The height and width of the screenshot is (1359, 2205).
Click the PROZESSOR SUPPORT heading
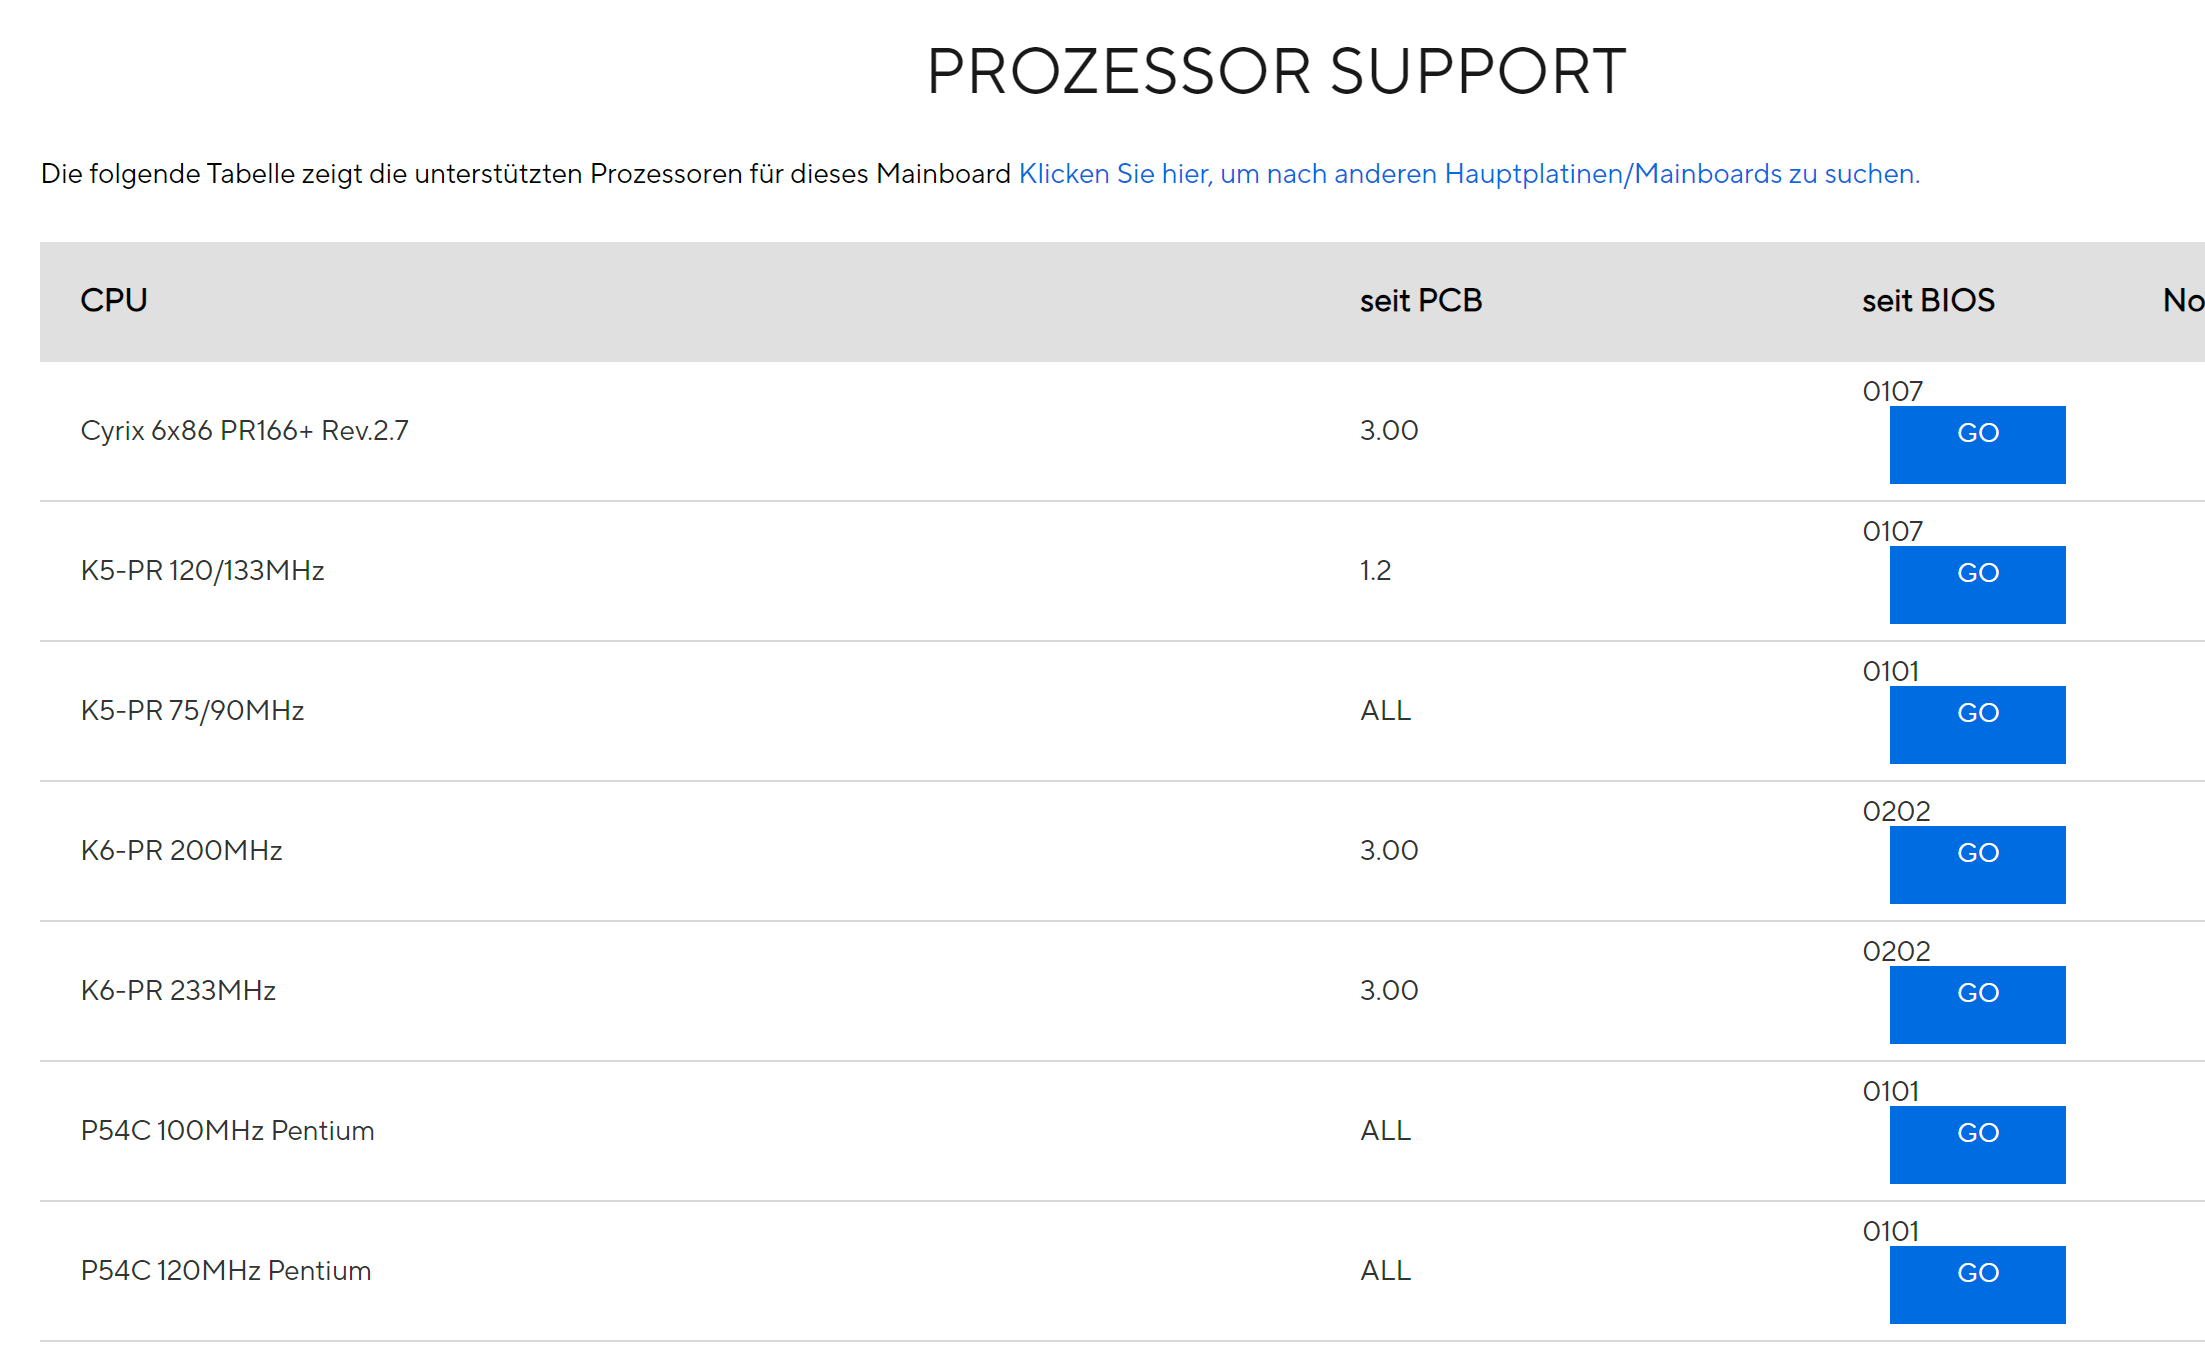[x=1277, y=72]
